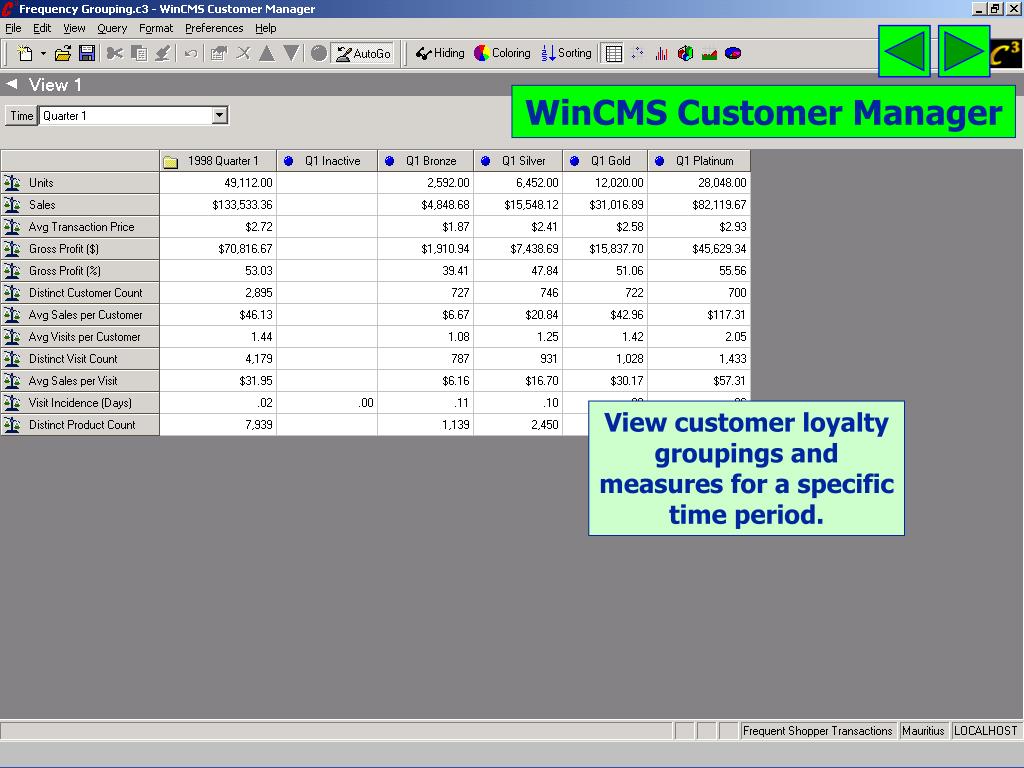Click the Delete X icon
This screenshot has height=768, width=1024.
243,54
